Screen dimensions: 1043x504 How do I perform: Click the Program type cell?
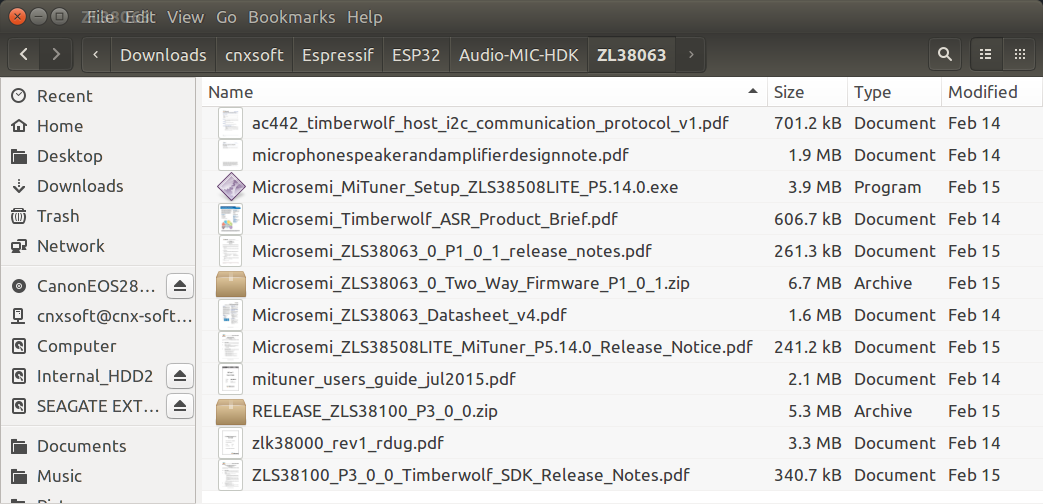887,188
